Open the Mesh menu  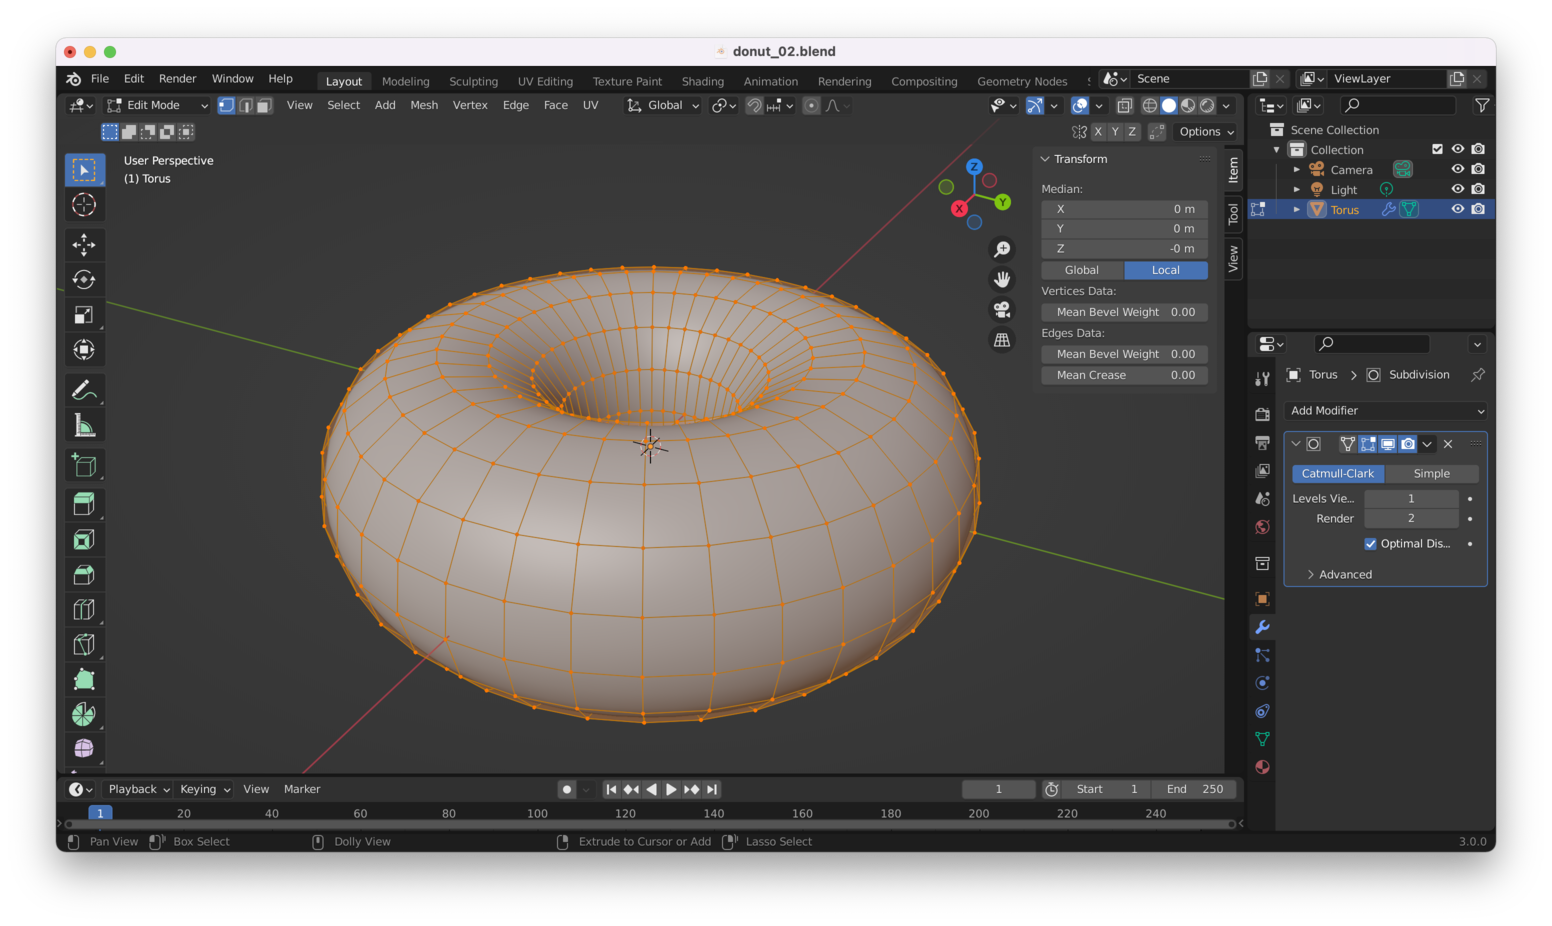pyautogui.click(x=423, y=105)
